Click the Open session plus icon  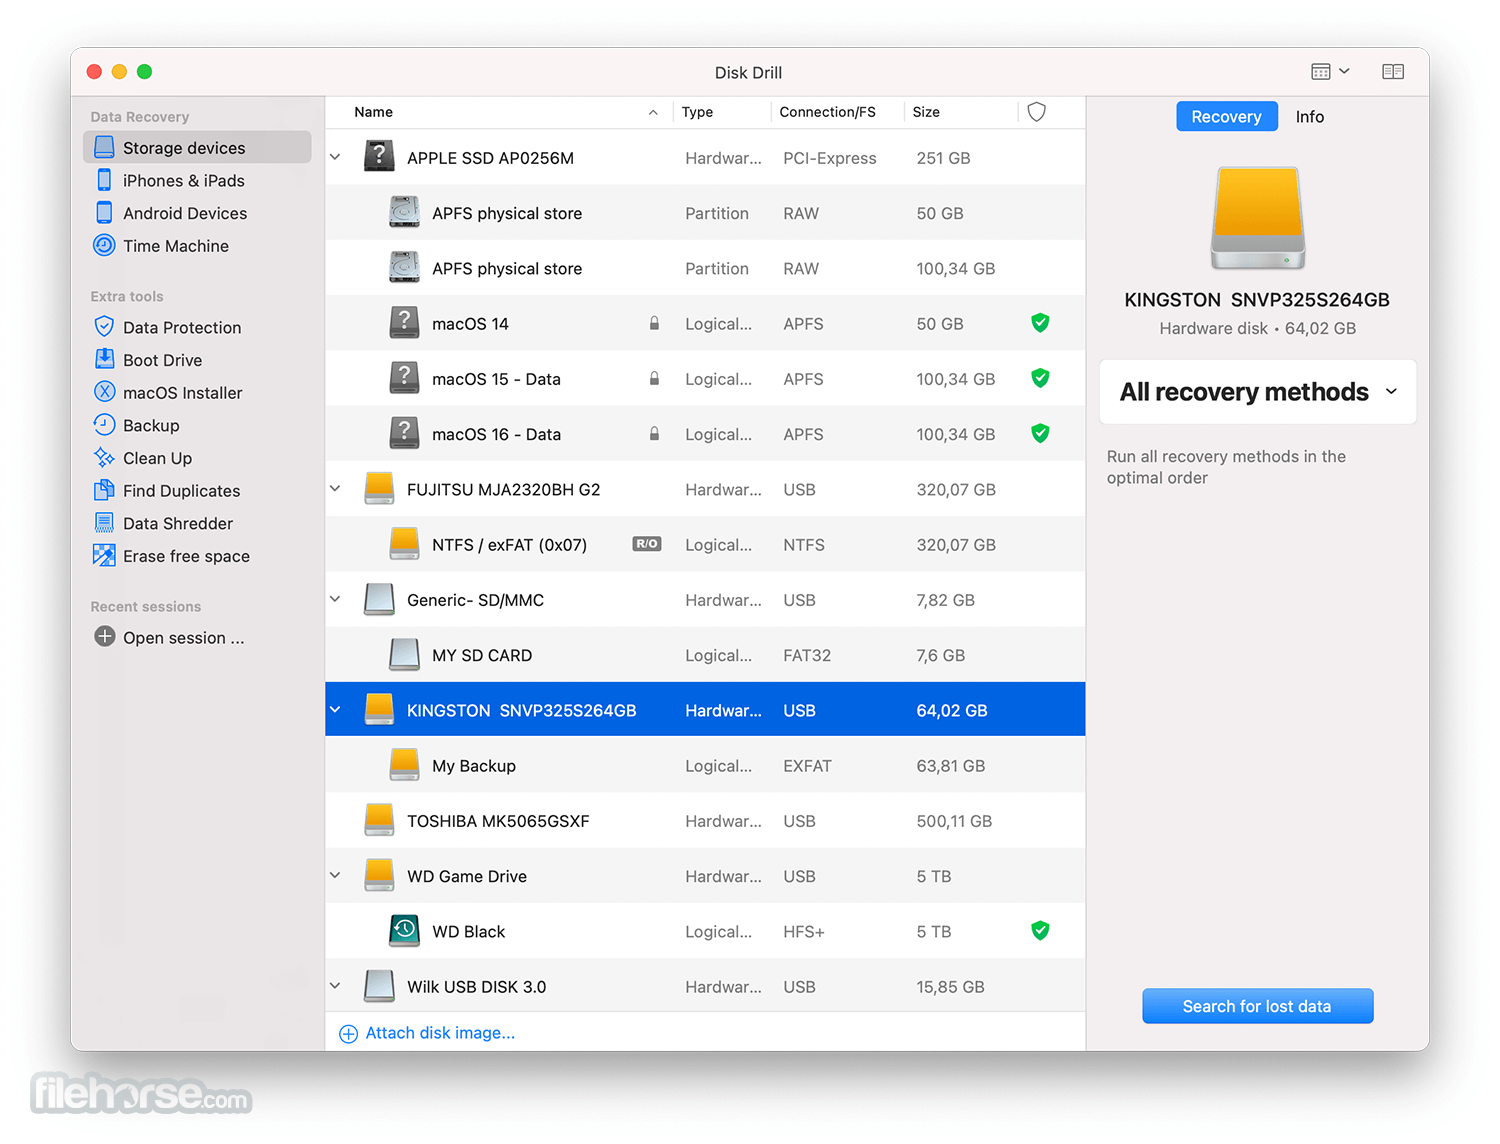point(104,637)
